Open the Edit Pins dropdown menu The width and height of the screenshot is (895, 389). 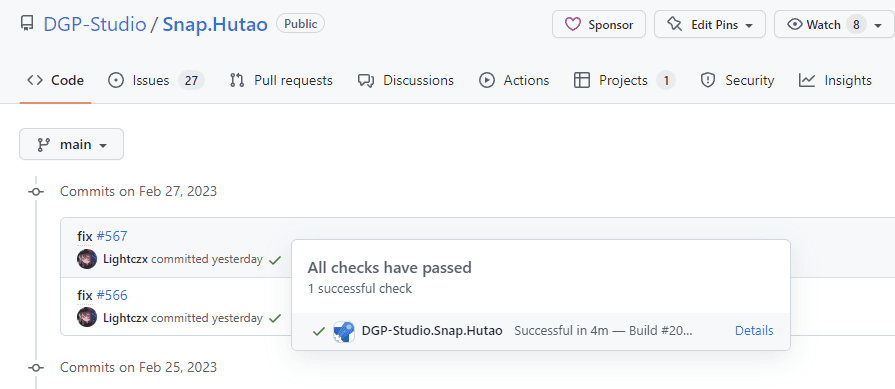(x=710, y=25)
